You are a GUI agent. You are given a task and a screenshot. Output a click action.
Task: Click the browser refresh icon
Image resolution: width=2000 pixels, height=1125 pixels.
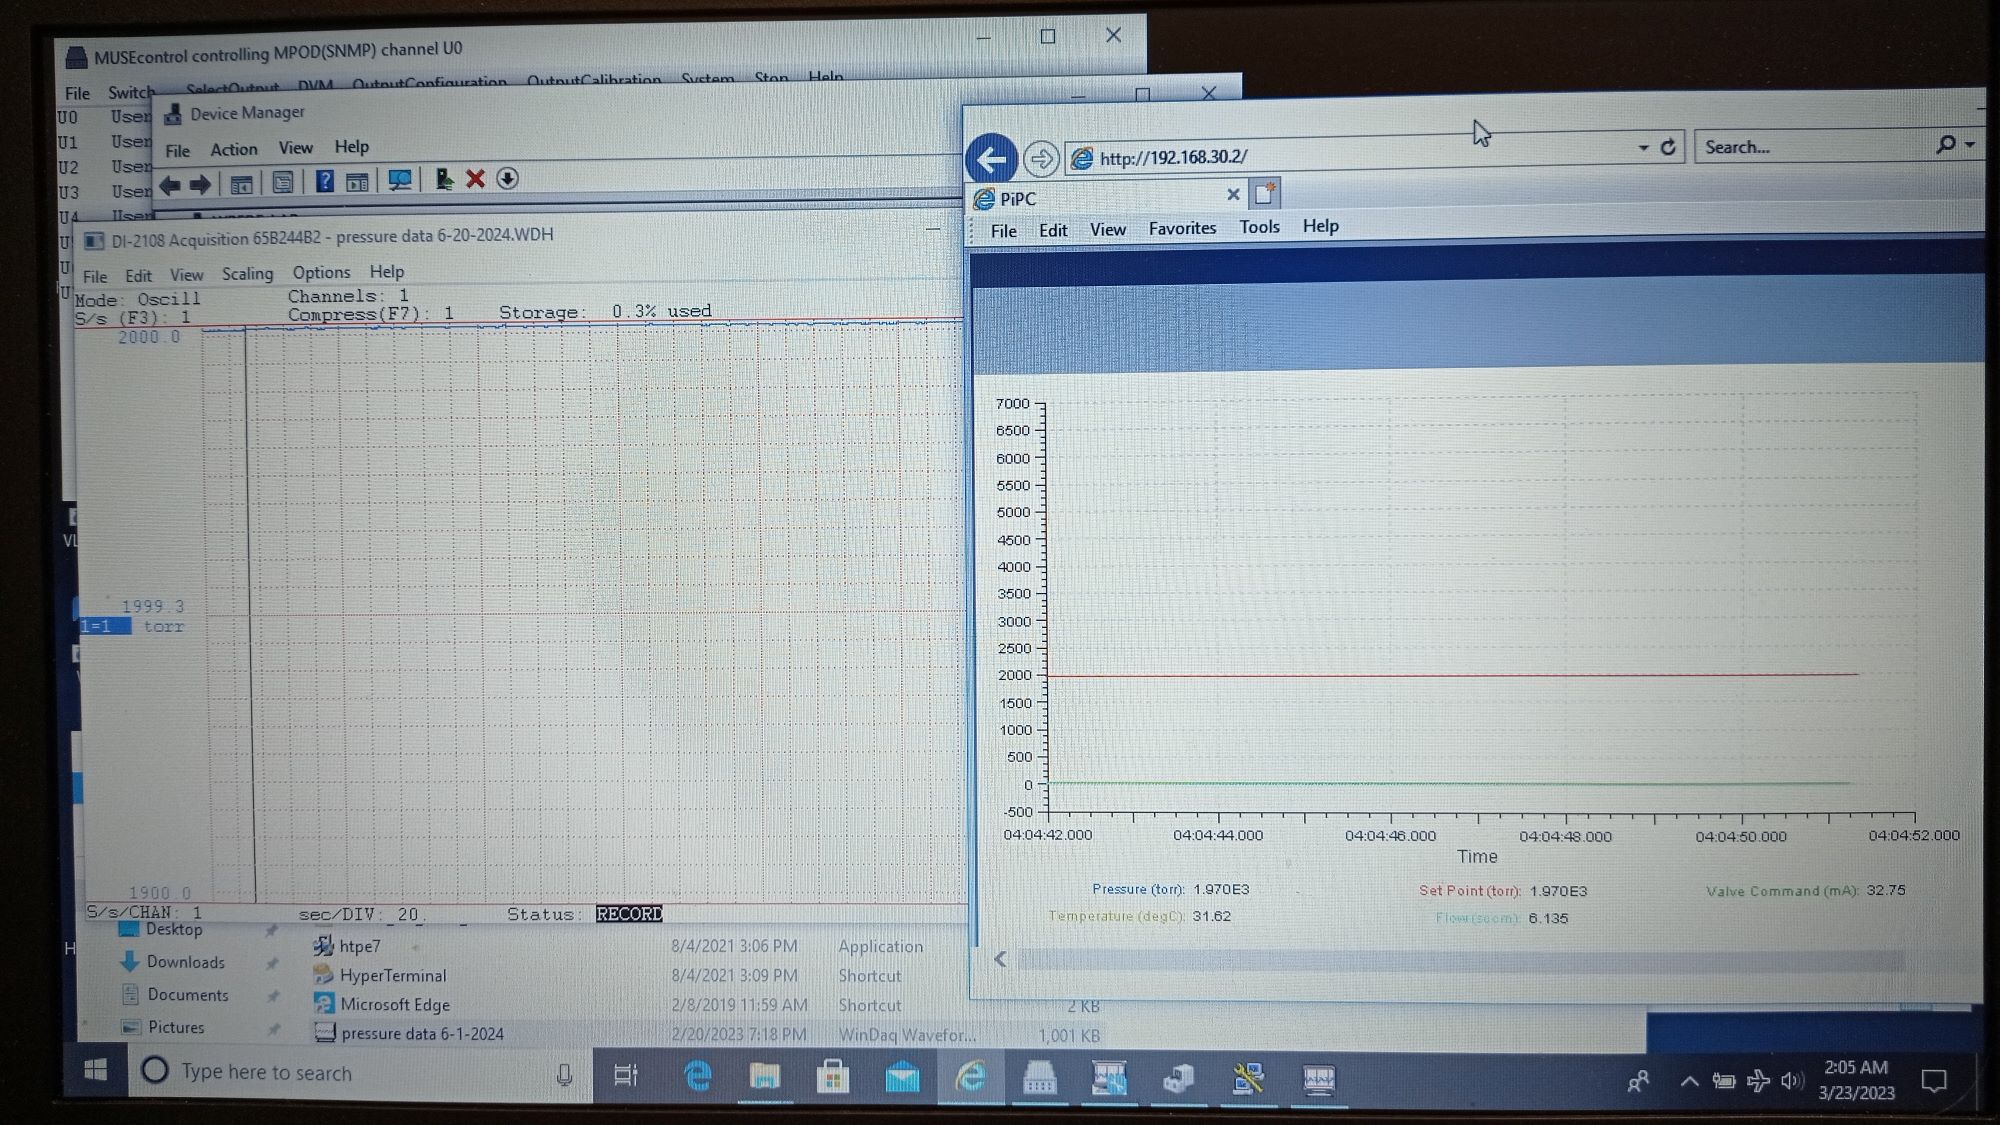(x=1668, y=147)
